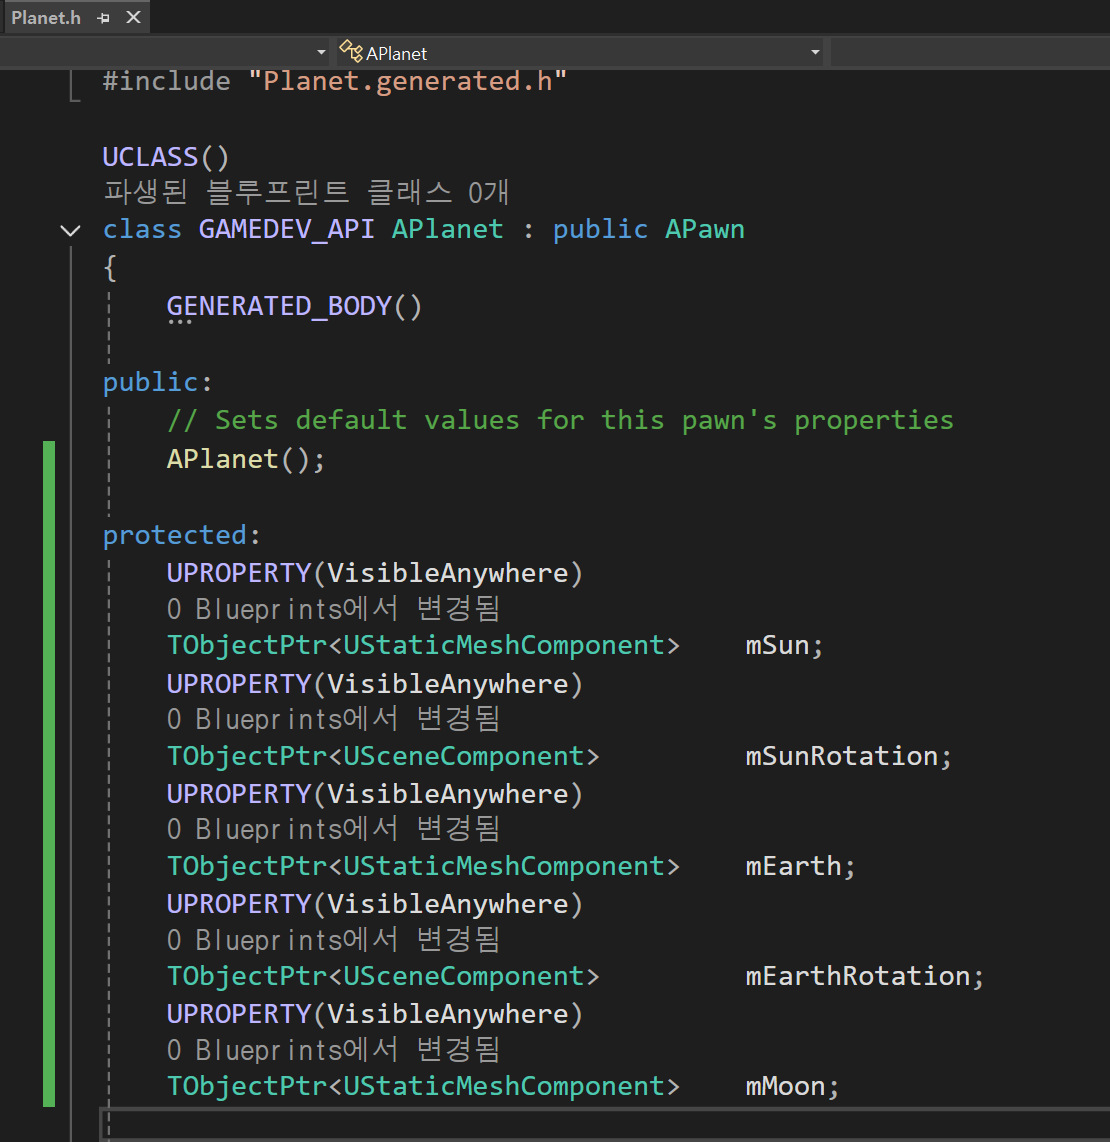Place cursor on the mSun variable name

[x=777, y=645]
